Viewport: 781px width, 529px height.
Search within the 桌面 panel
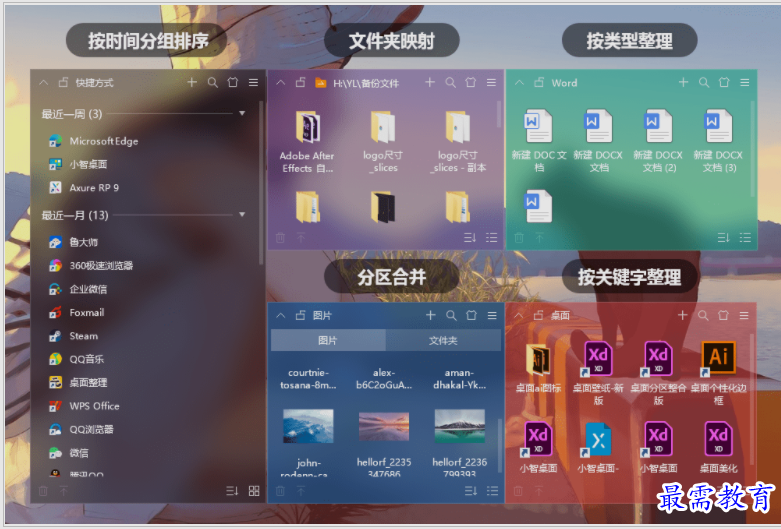pos(703,315)
